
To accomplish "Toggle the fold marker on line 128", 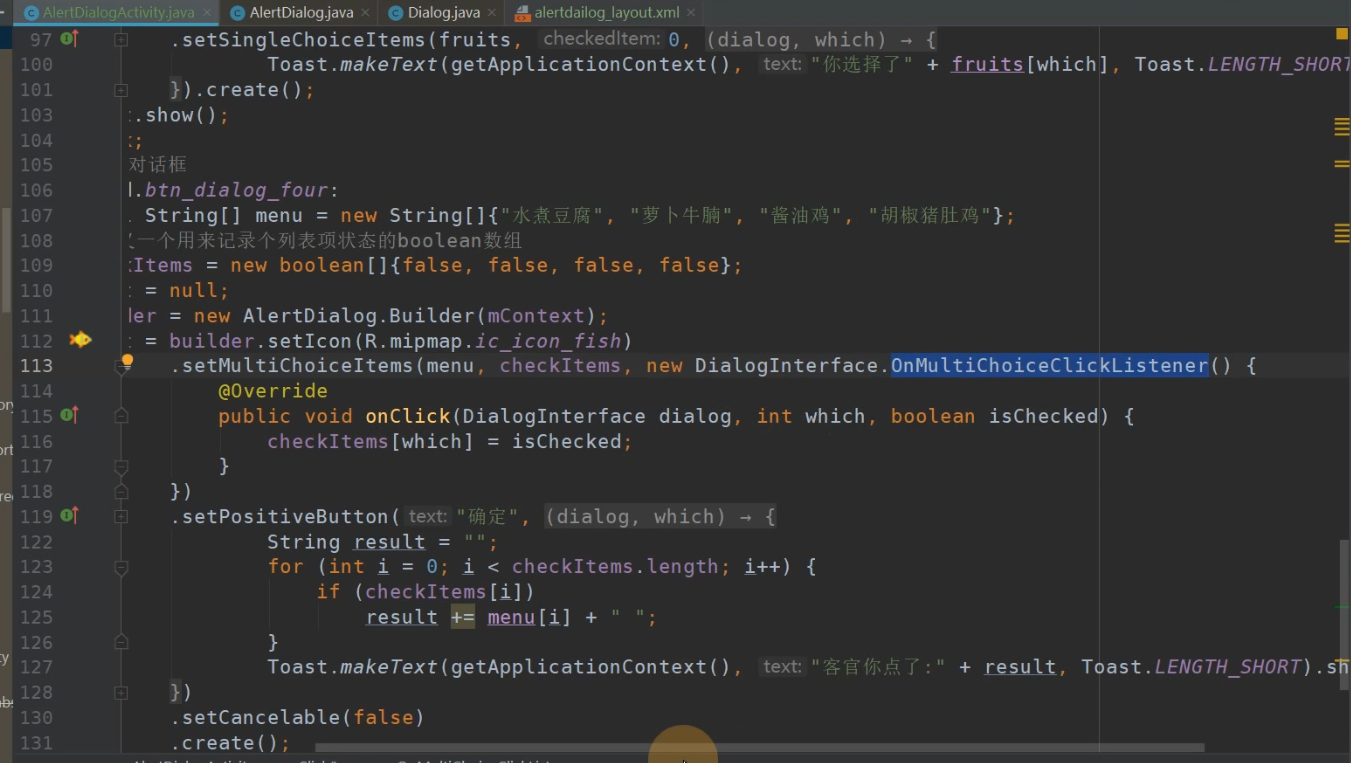I will pos(121,692).
